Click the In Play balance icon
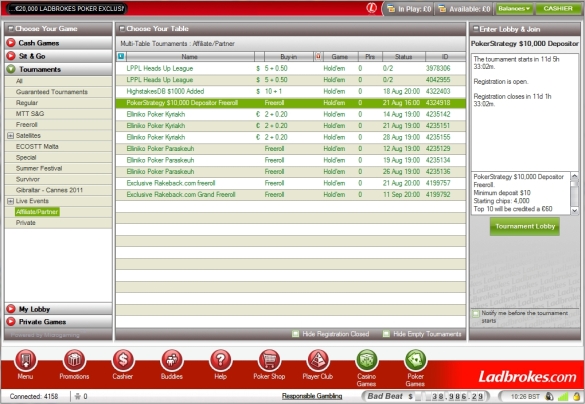Screen dimensions: 585x404 coord(391,9)
